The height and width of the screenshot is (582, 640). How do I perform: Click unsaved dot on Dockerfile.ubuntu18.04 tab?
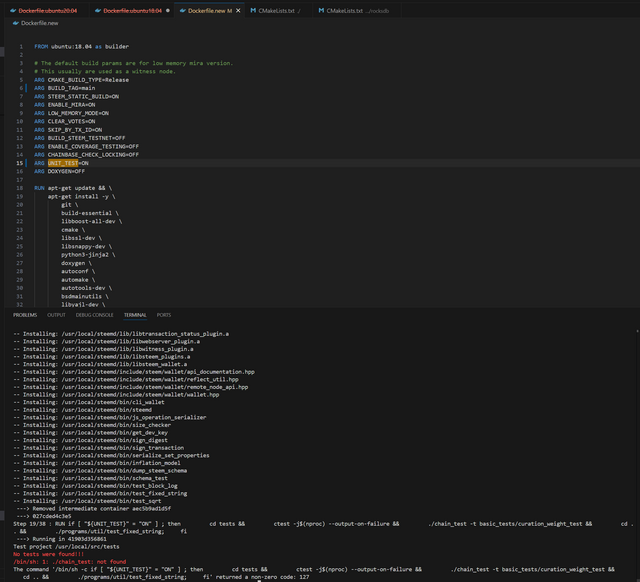click(x=168, y=11)
